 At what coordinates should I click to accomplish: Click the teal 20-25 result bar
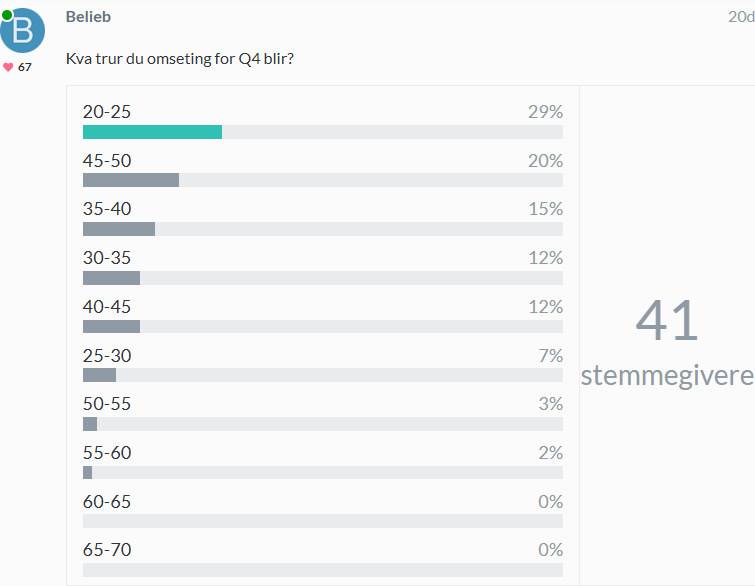(x=152, y=132)
